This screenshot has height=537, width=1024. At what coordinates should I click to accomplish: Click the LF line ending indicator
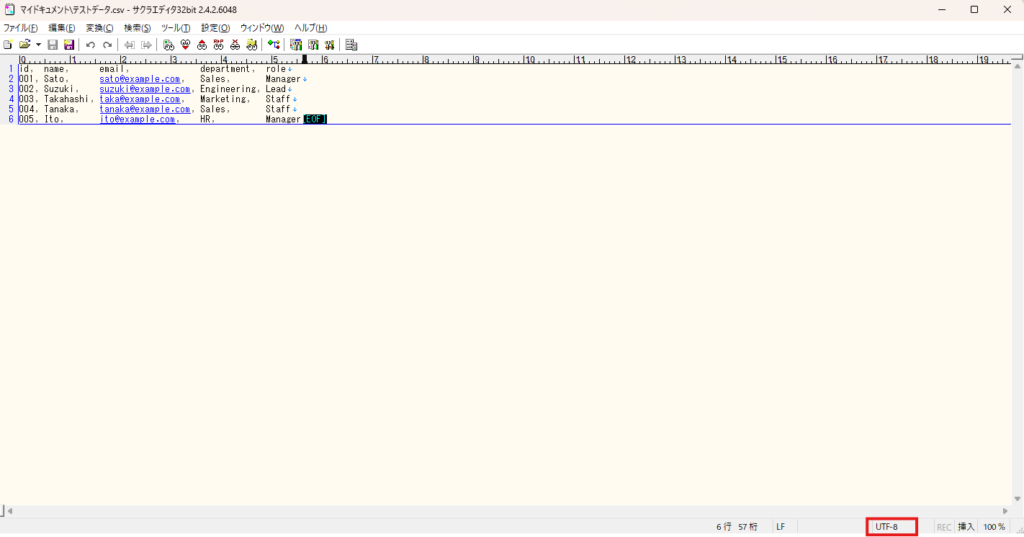click(780, 526)
